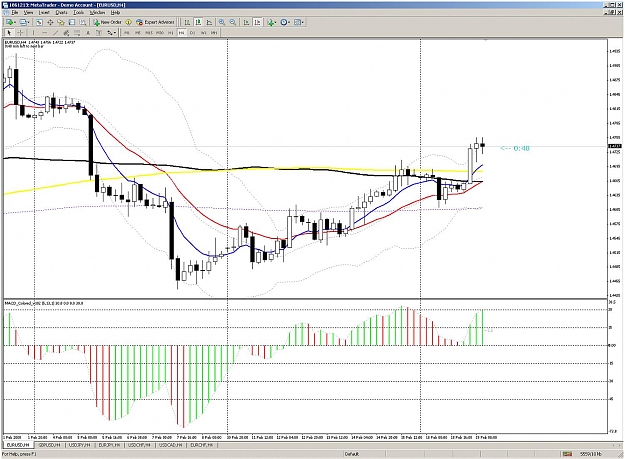Switch to the M15 timeframe
This screenshot has width=625, height=459.
tap(149, 33)
